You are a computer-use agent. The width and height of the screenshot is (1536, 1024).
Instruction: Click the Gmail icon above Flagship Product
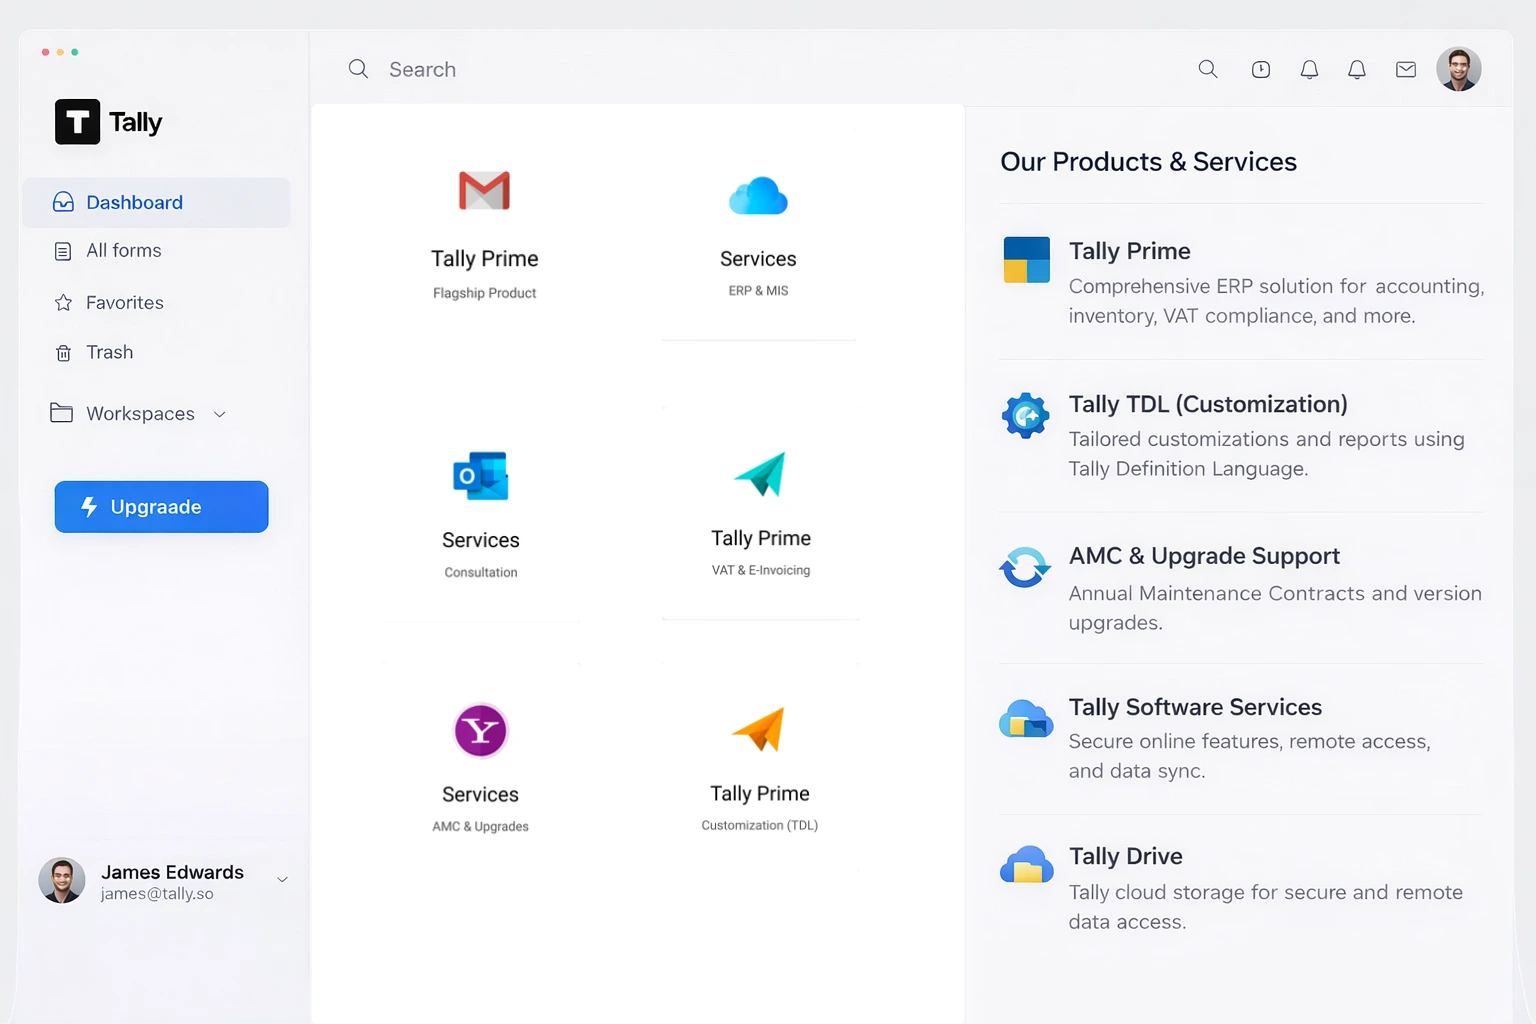(x=484, y=190)
